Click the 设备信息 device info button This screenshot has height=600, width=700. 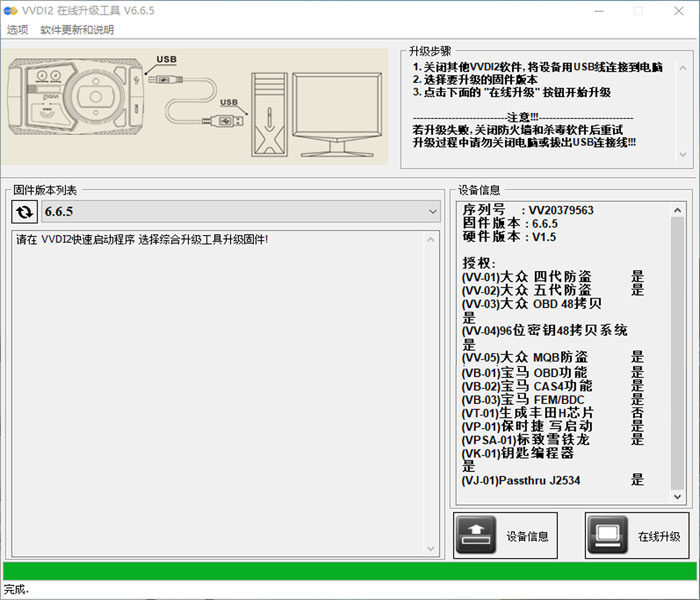click(x=505, y=536)
